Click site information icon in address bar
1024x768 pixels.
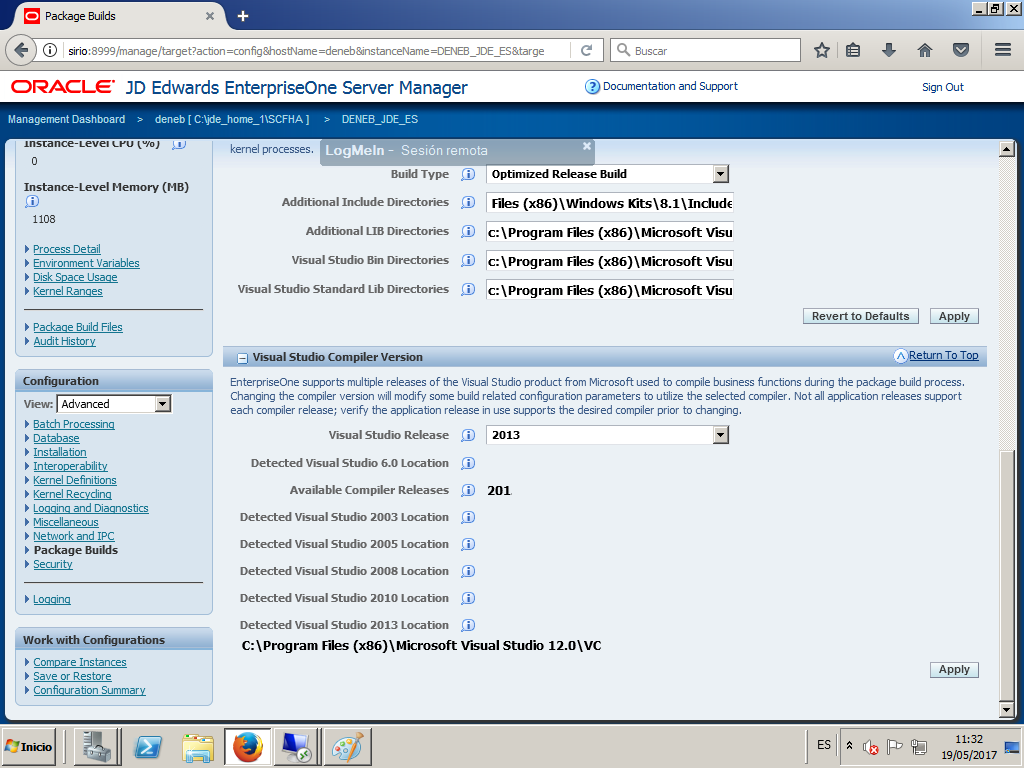click(50, 50)
